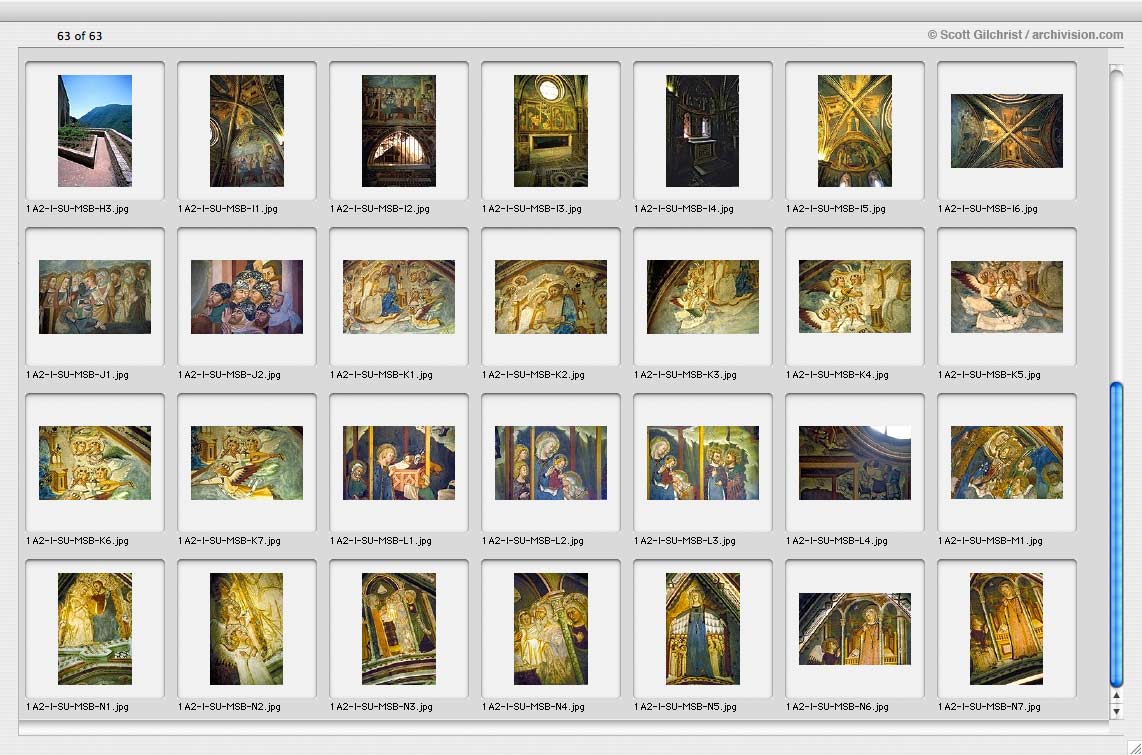Select thumbnail 1A2-I-SU-MSB-I4.jpg

tap(702, 130)
